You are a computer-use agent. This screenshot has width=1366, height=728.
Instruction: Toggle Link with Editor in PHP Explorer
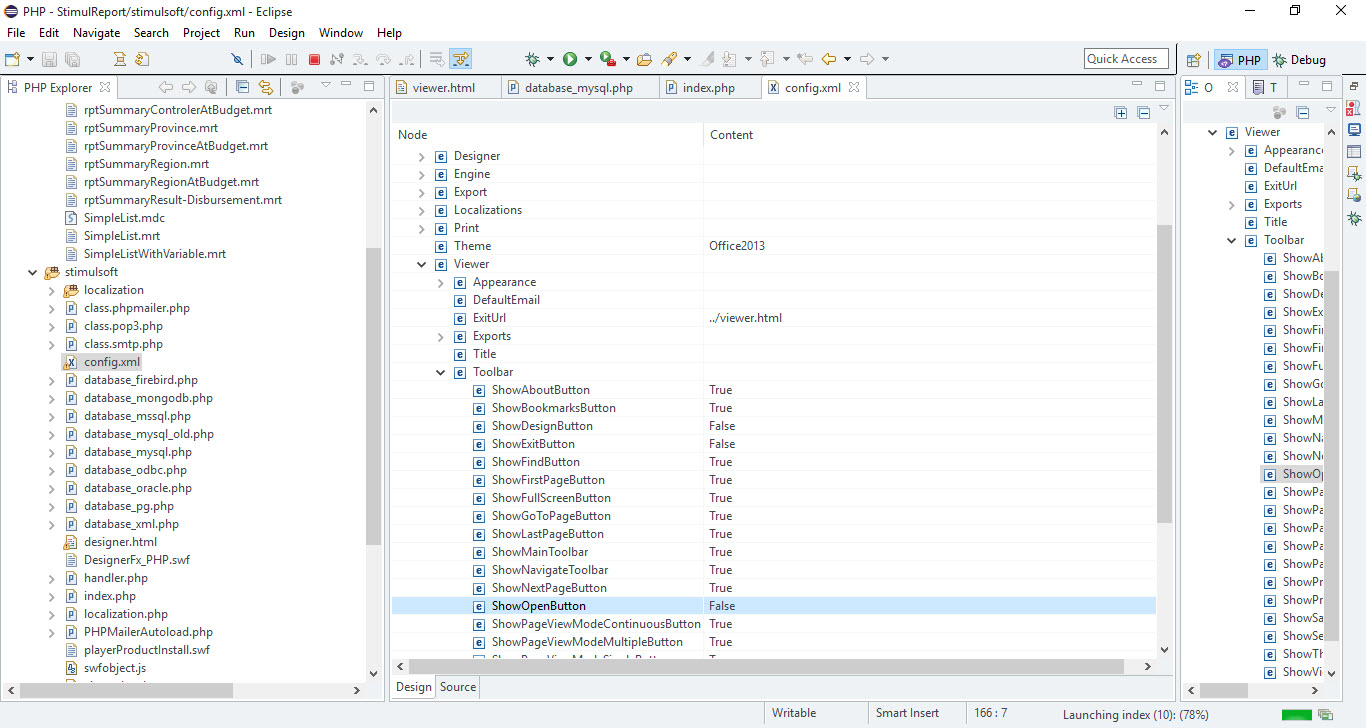coord(266,87)
